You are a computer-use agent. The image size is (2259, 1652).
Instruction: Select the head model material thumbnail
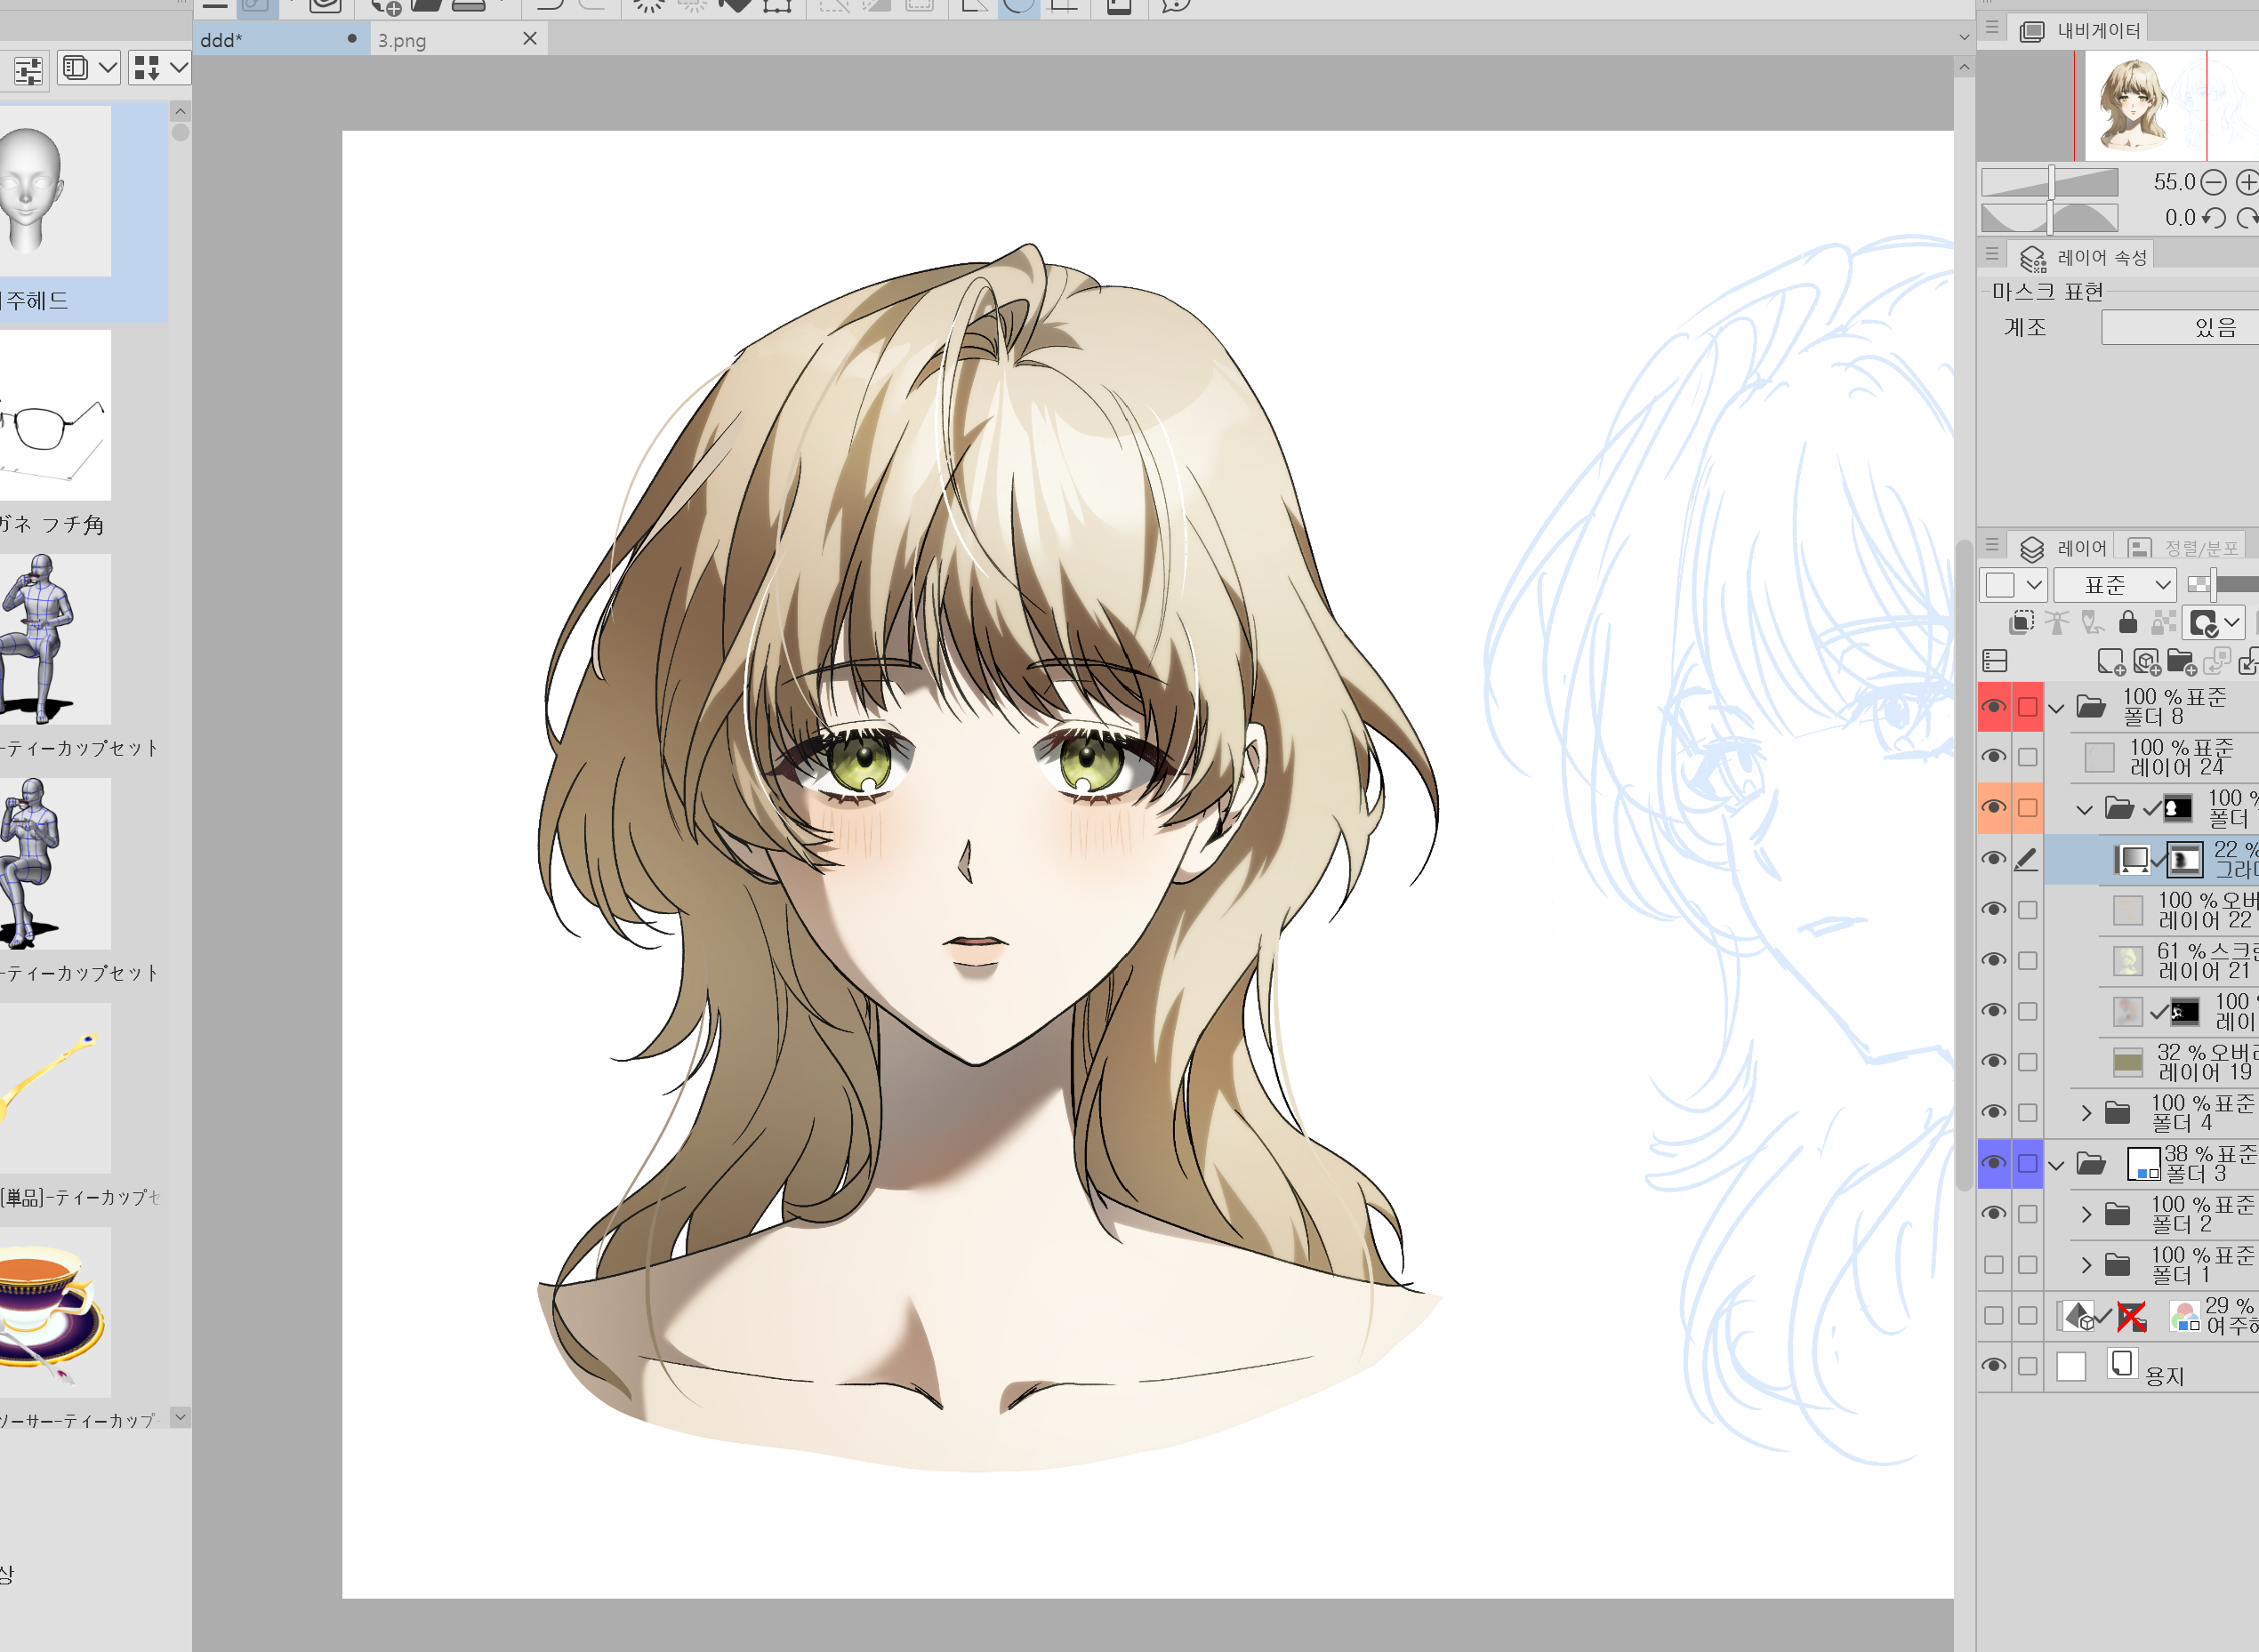click(x=56, y=191)
